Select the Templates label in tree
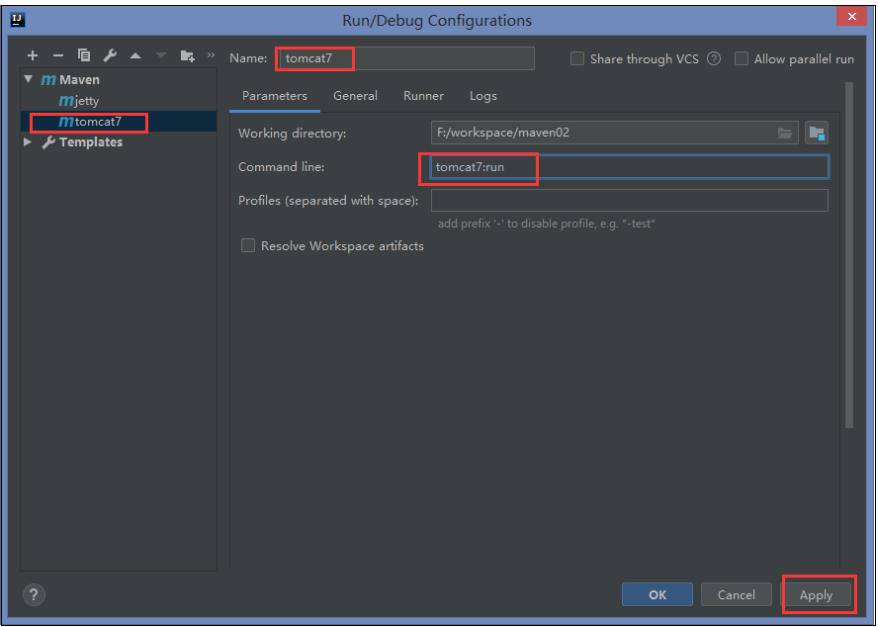Screen dimensions: 878x627 91,142
